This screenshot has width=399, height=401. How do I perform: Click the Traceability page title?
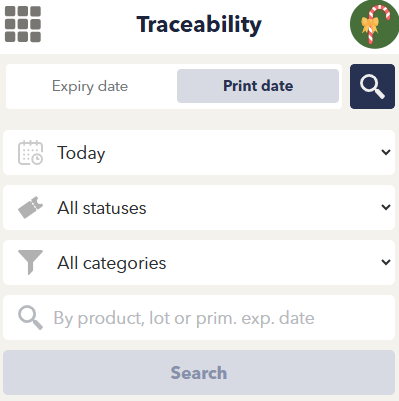tap(199, 24)
